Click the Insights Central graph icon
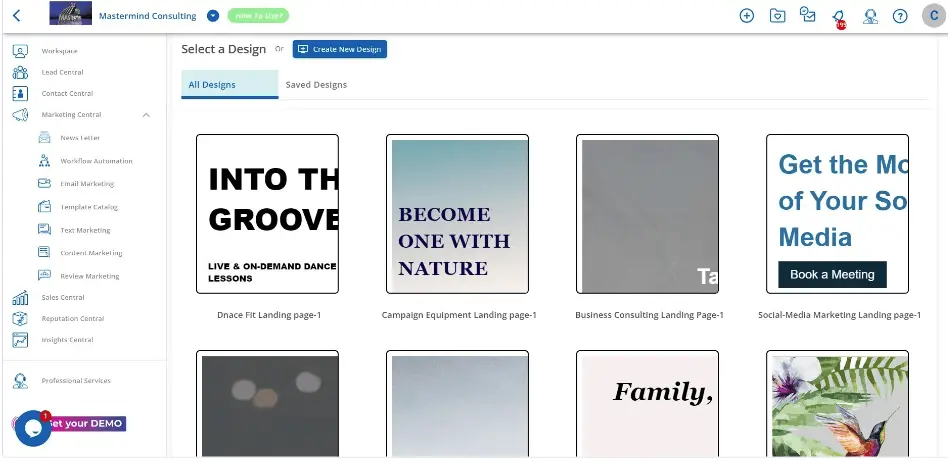The height and width of the screenshot is (461, 948). [x=20, y=340]
